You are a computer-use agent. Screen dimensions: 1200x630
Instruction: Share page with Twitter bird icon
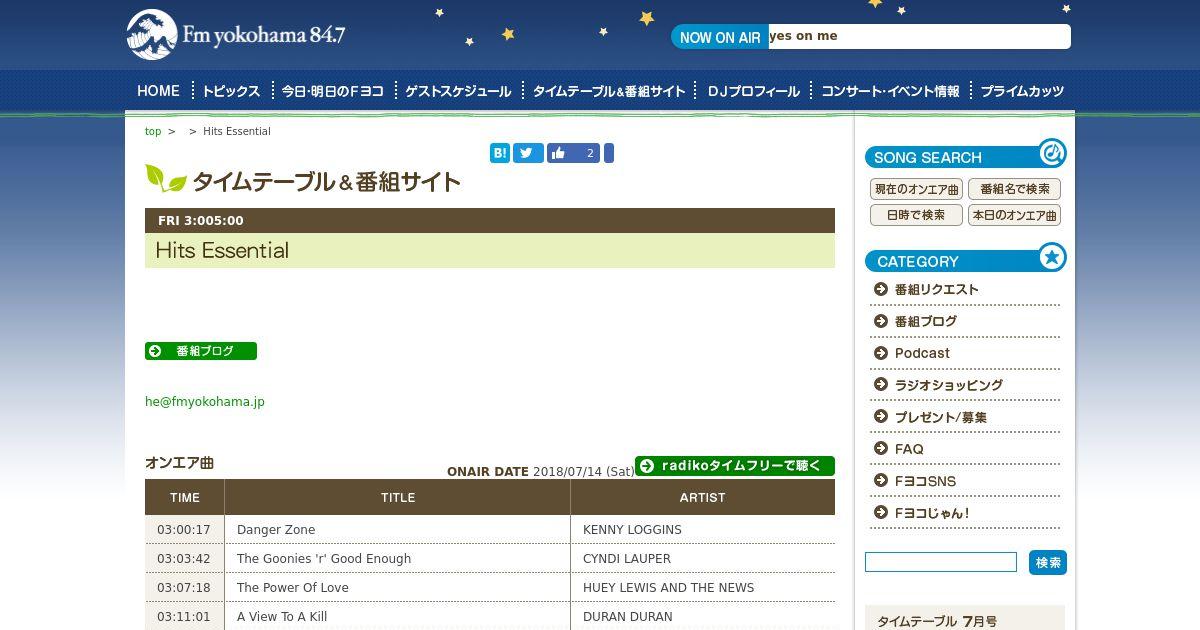pyautogui.click(x=528, y=153)
